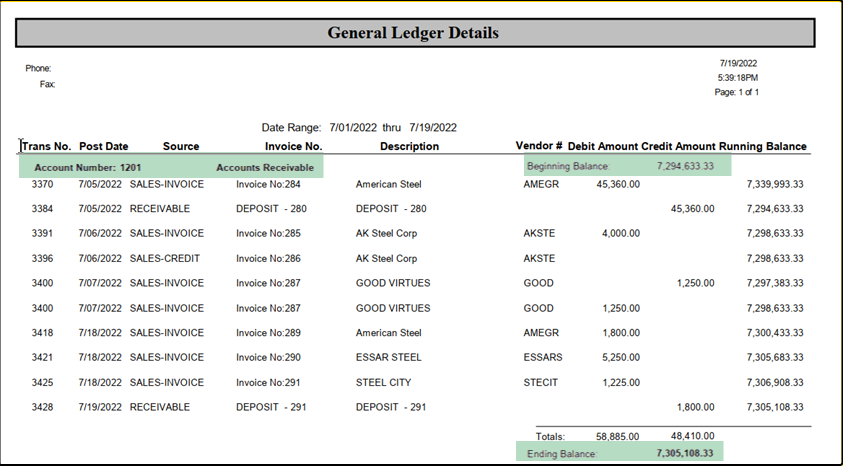Viewport: 843px width, 466px height.
Task: Select transaction number 3396
Action: coord(42,259)
